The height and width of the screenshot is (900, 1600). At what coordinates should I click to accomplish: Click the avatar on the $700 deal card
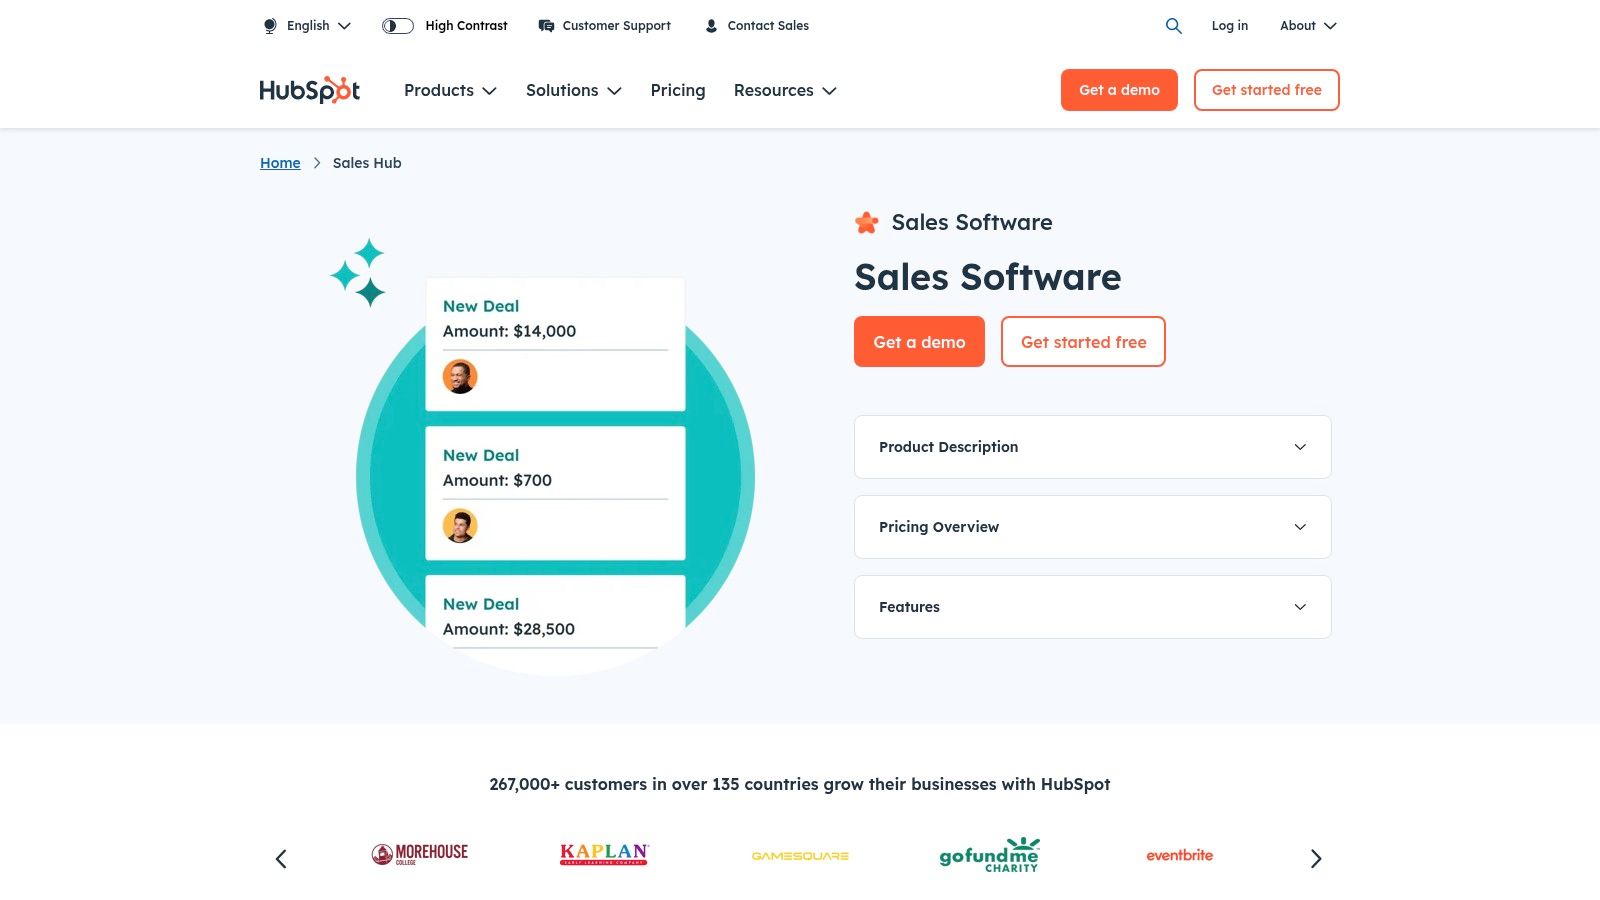pos(460,526)
